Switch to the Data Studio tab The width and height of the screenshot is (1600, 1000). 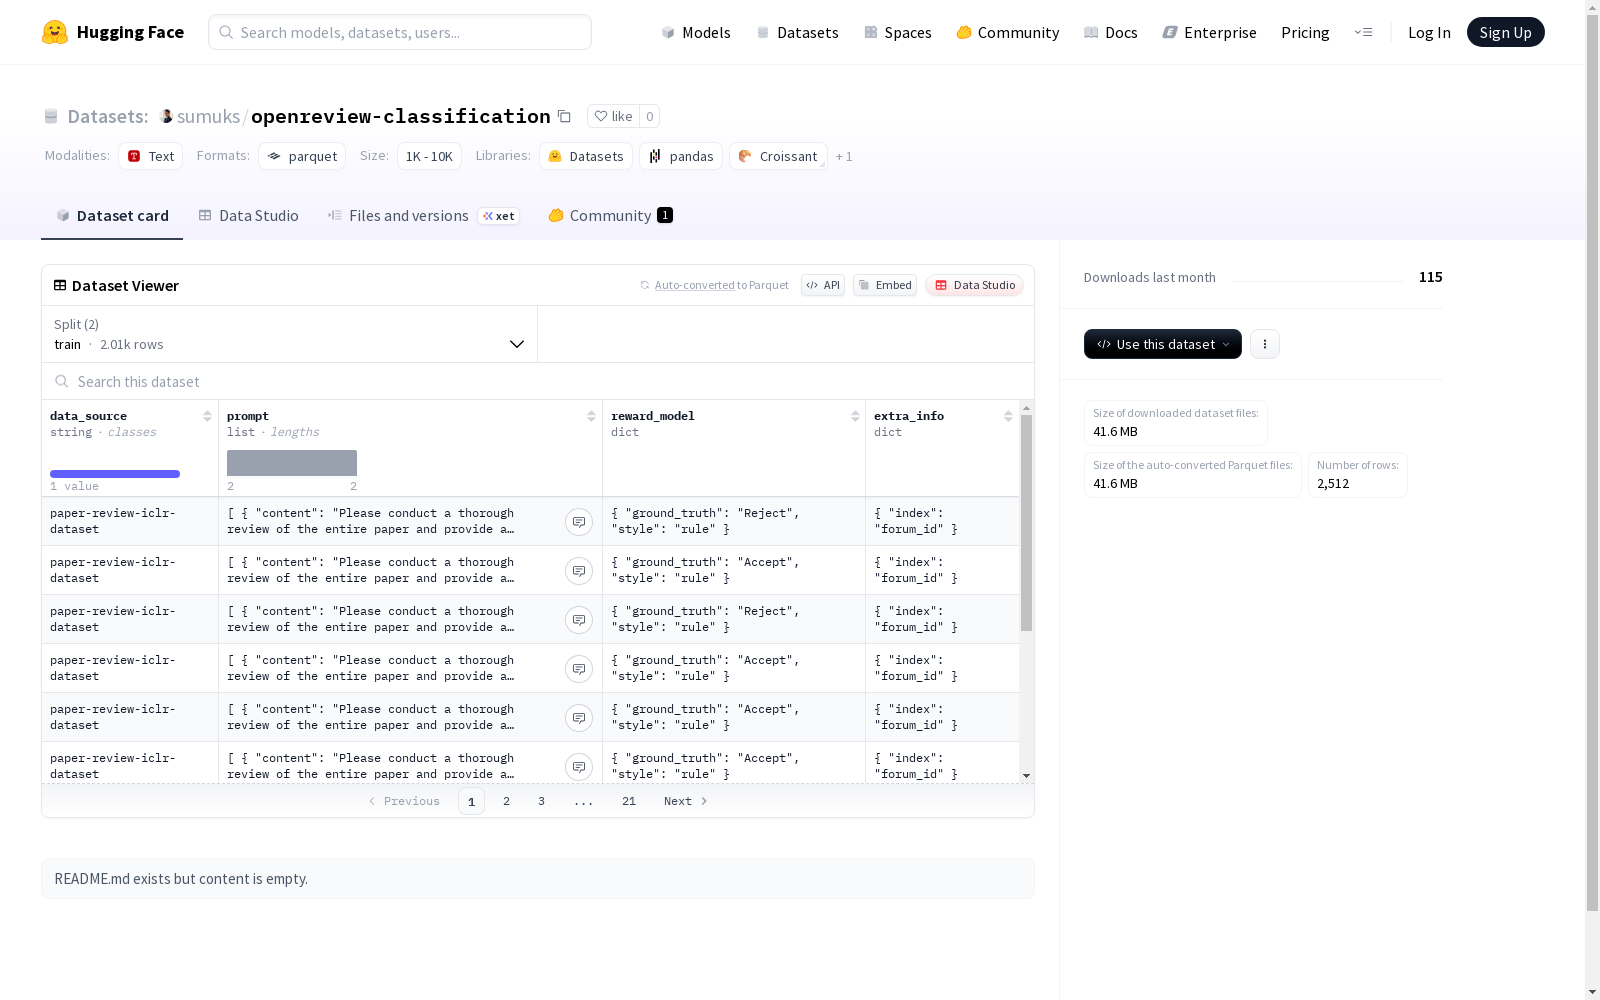[x=249, y=215]
